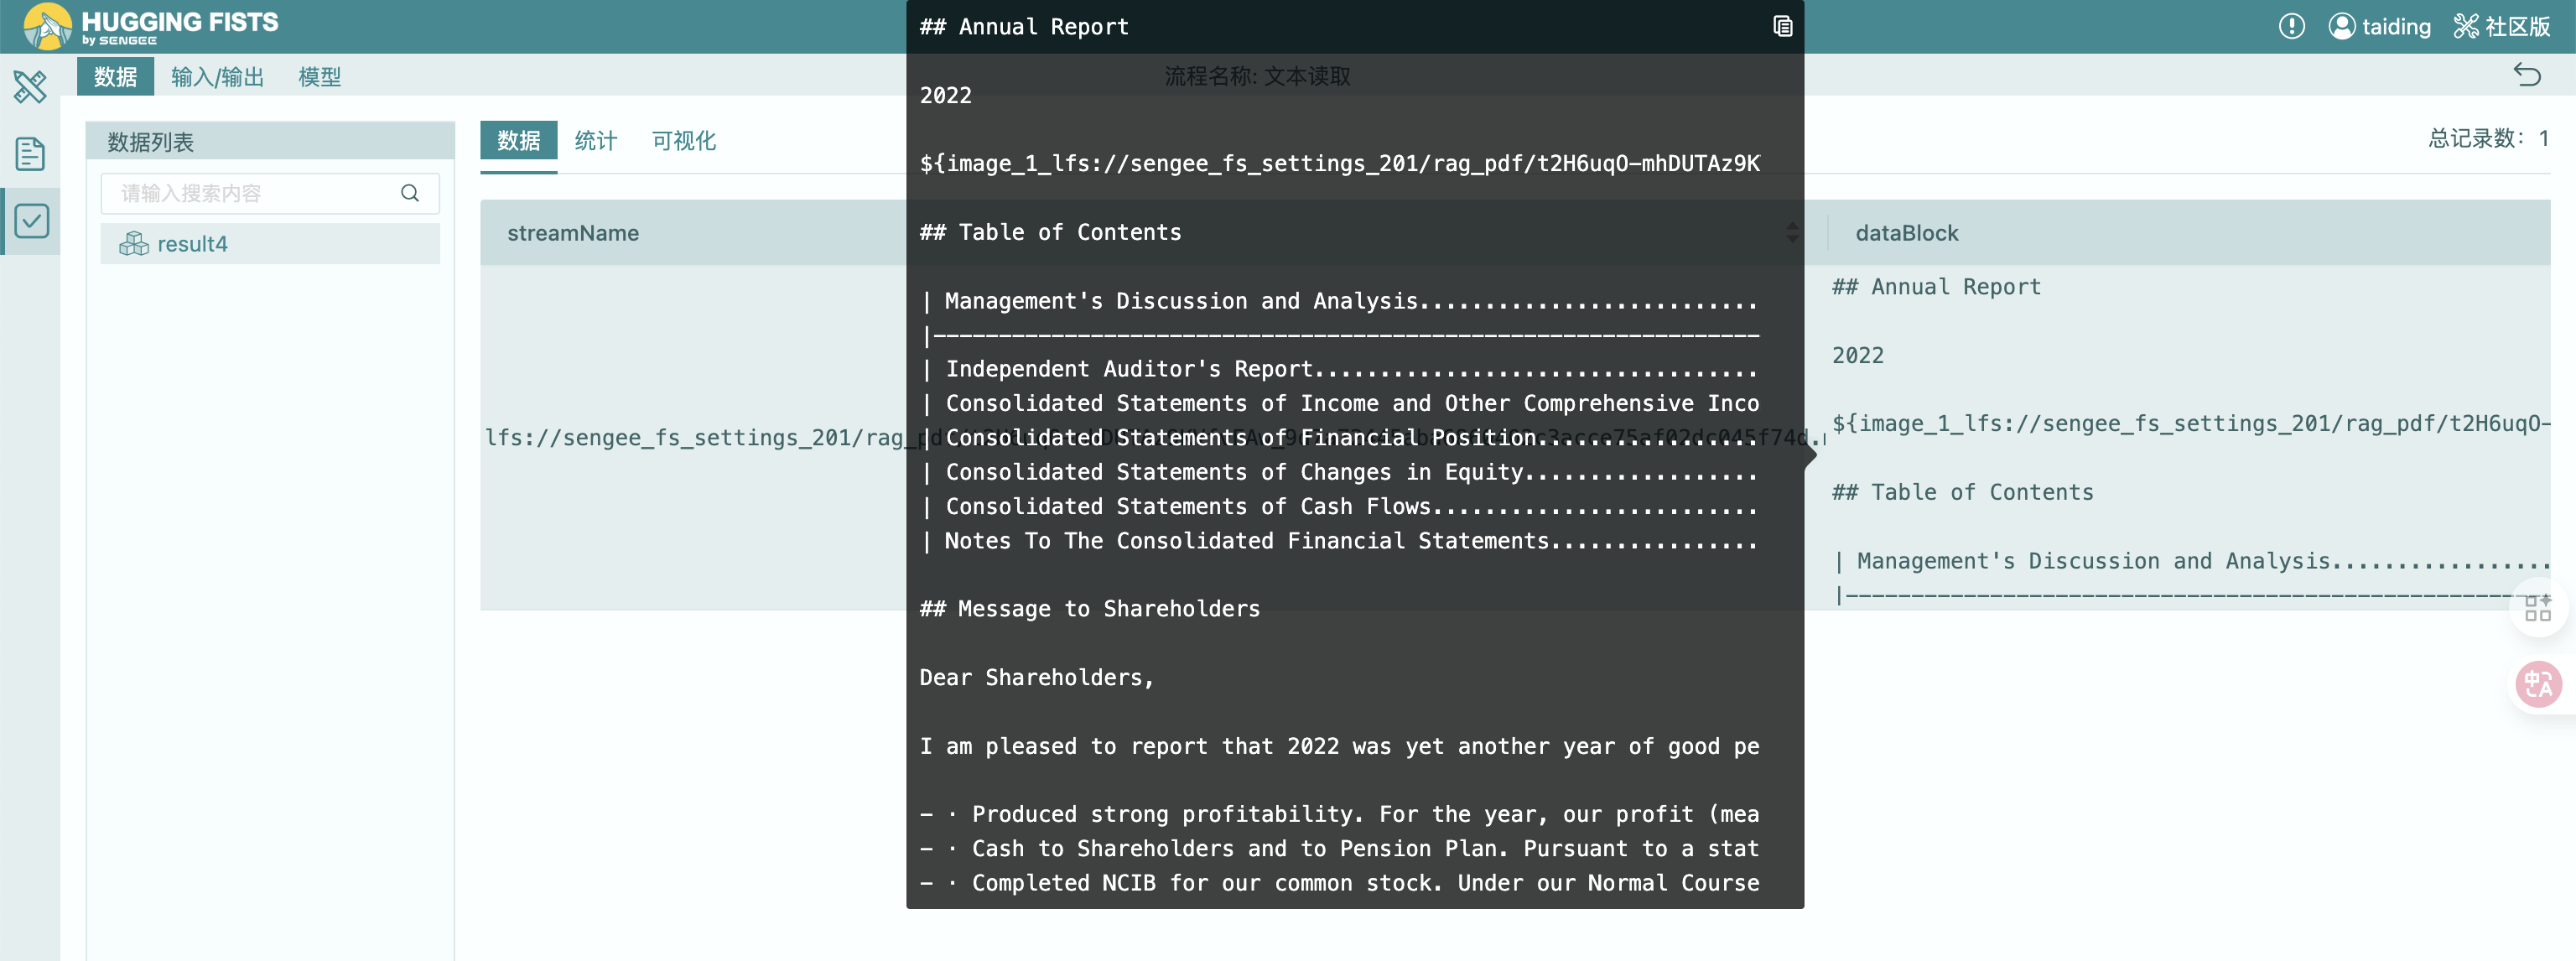Open the 统计 statistics tab

coord(596,141)
